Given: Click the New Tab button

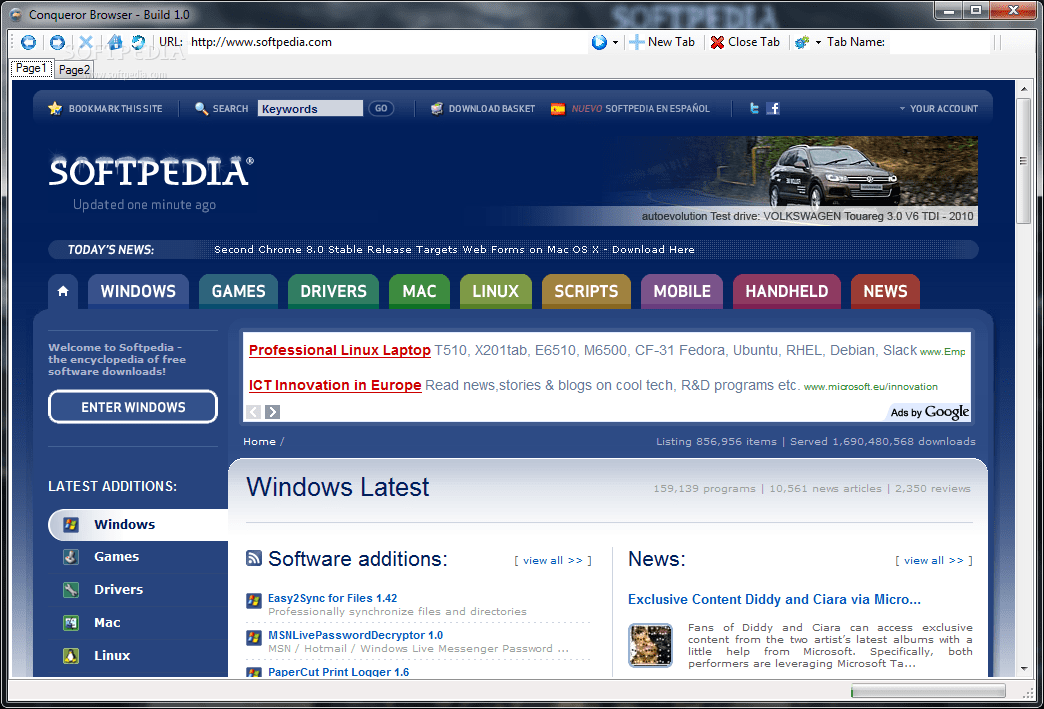Looking at the screenshot, I should coord(662,42).
